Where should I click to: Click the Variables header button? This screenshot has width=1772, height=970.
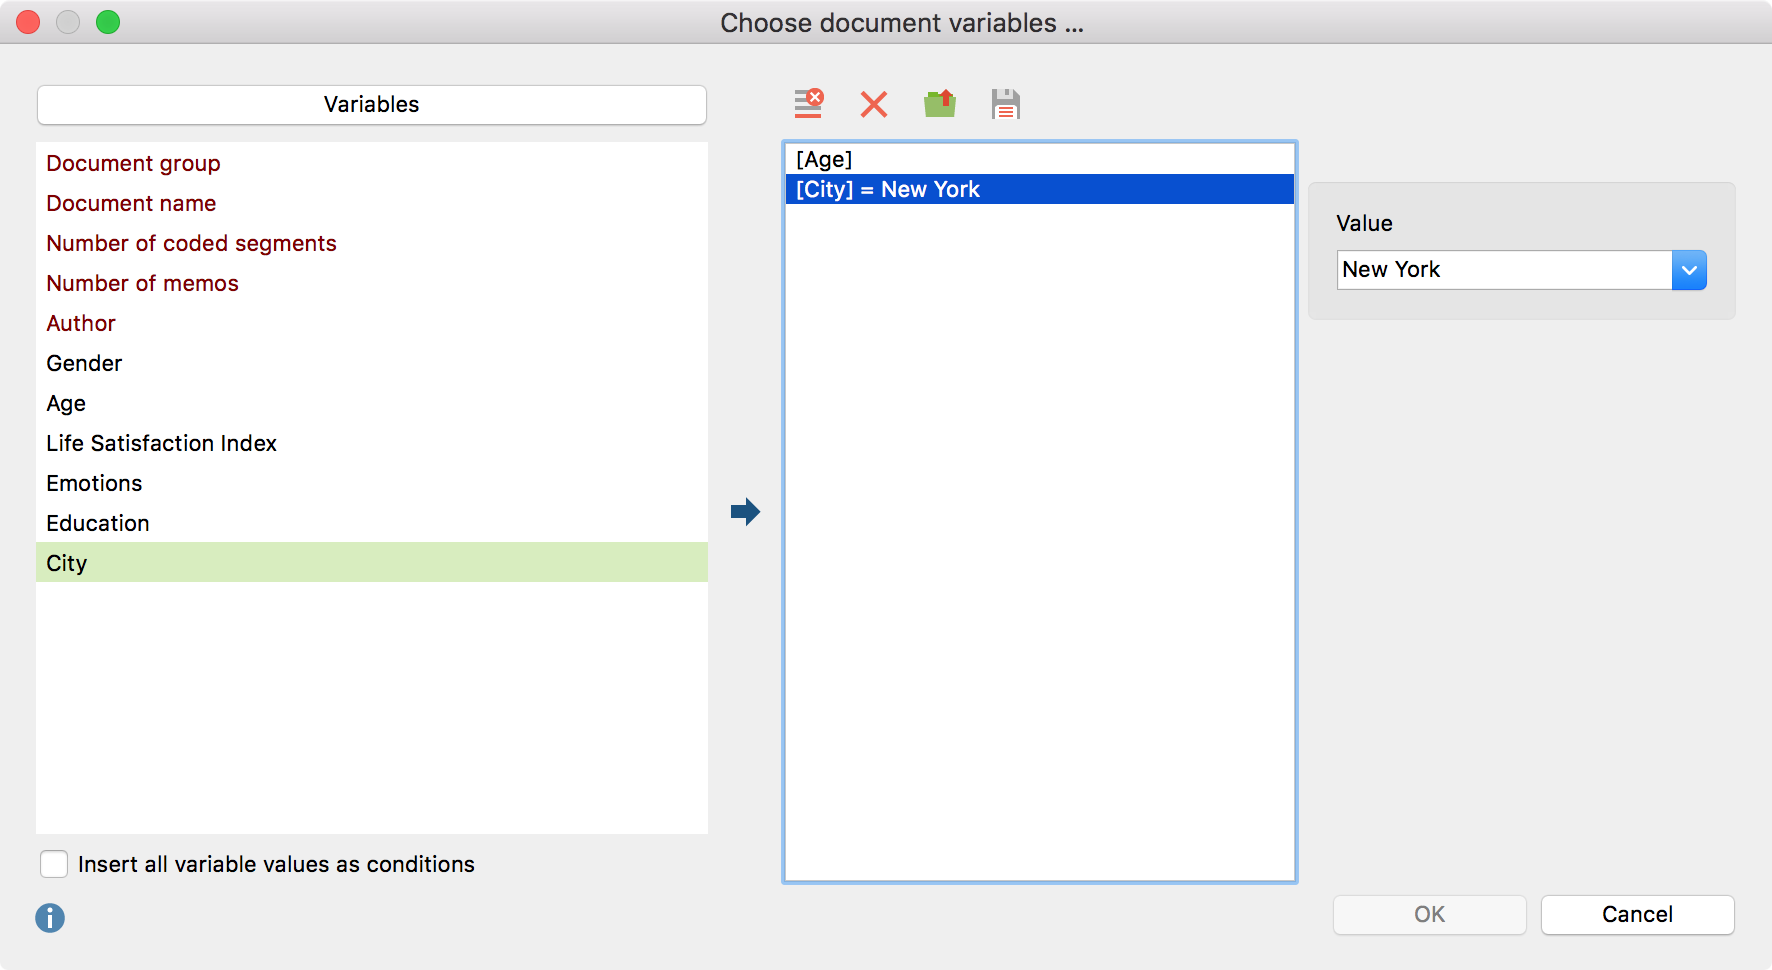(x=371, y=105)
